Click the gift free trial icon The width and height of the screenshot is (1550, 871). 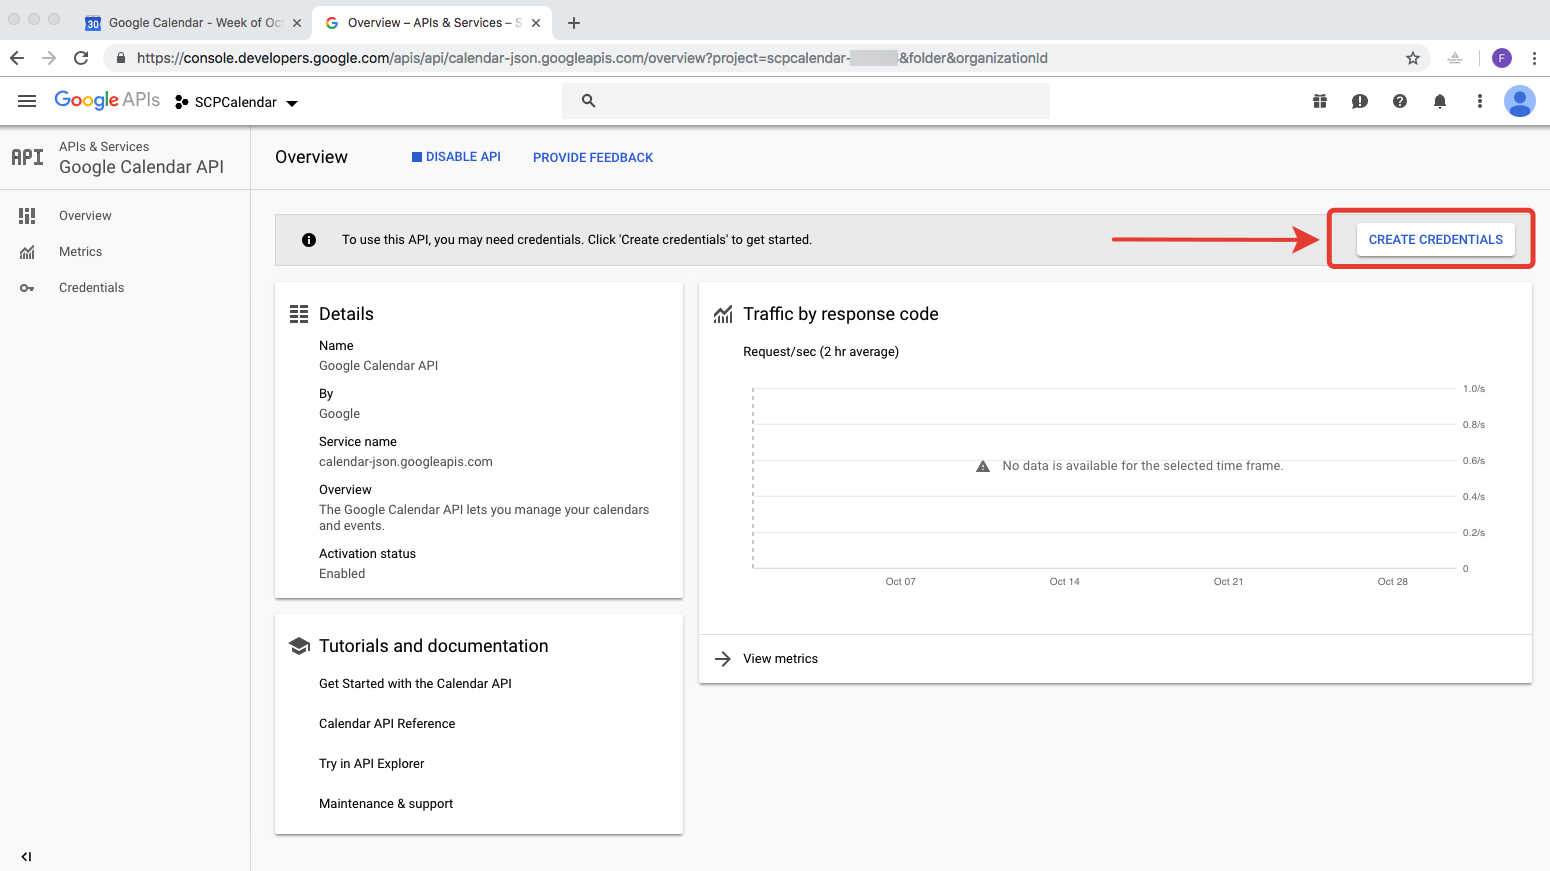(1320, 101)
